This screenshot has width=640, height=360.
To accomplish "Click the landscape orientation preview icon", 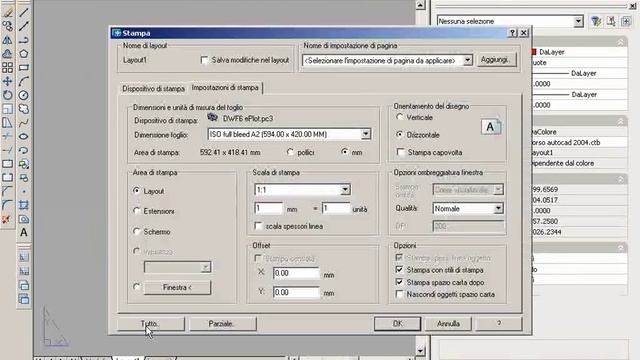I will tap(491, 127).
